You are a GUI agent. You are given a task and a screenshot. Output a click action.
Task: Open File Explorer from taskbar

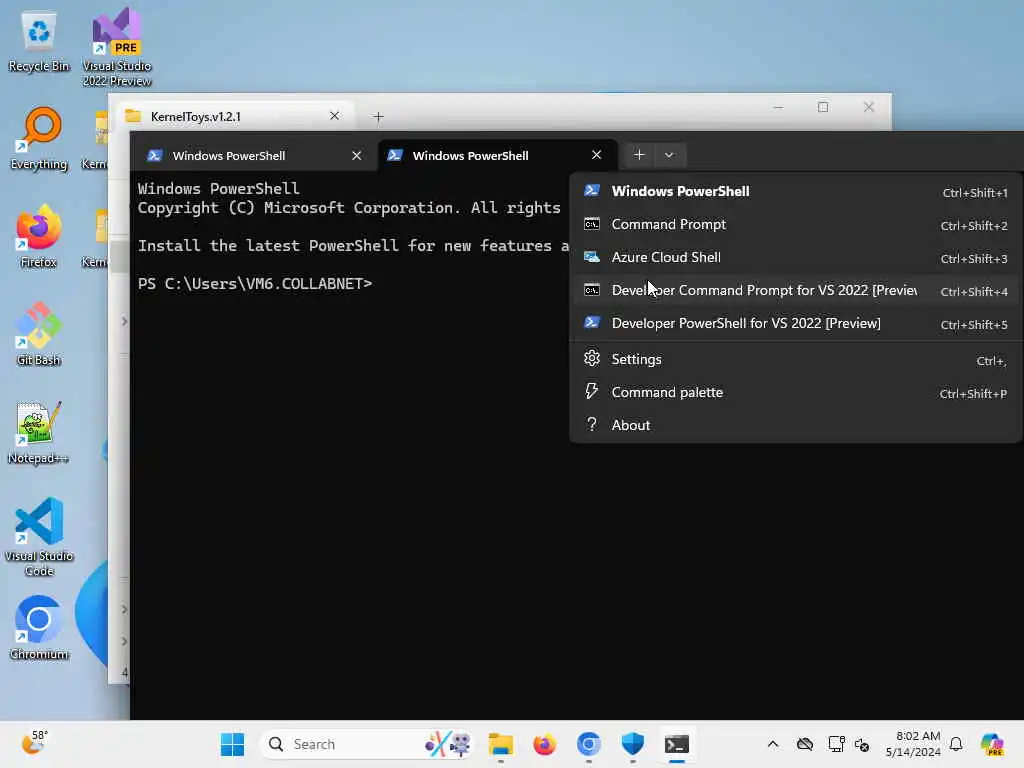[x=501, y=744]
